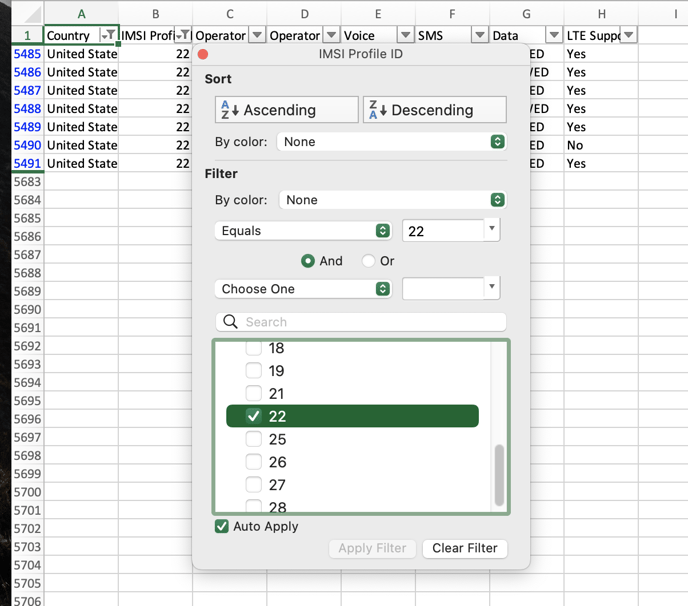Expand the Choose One condition dropdown
688x606 pixels.
pyautogui.click(x=303, y=289)
